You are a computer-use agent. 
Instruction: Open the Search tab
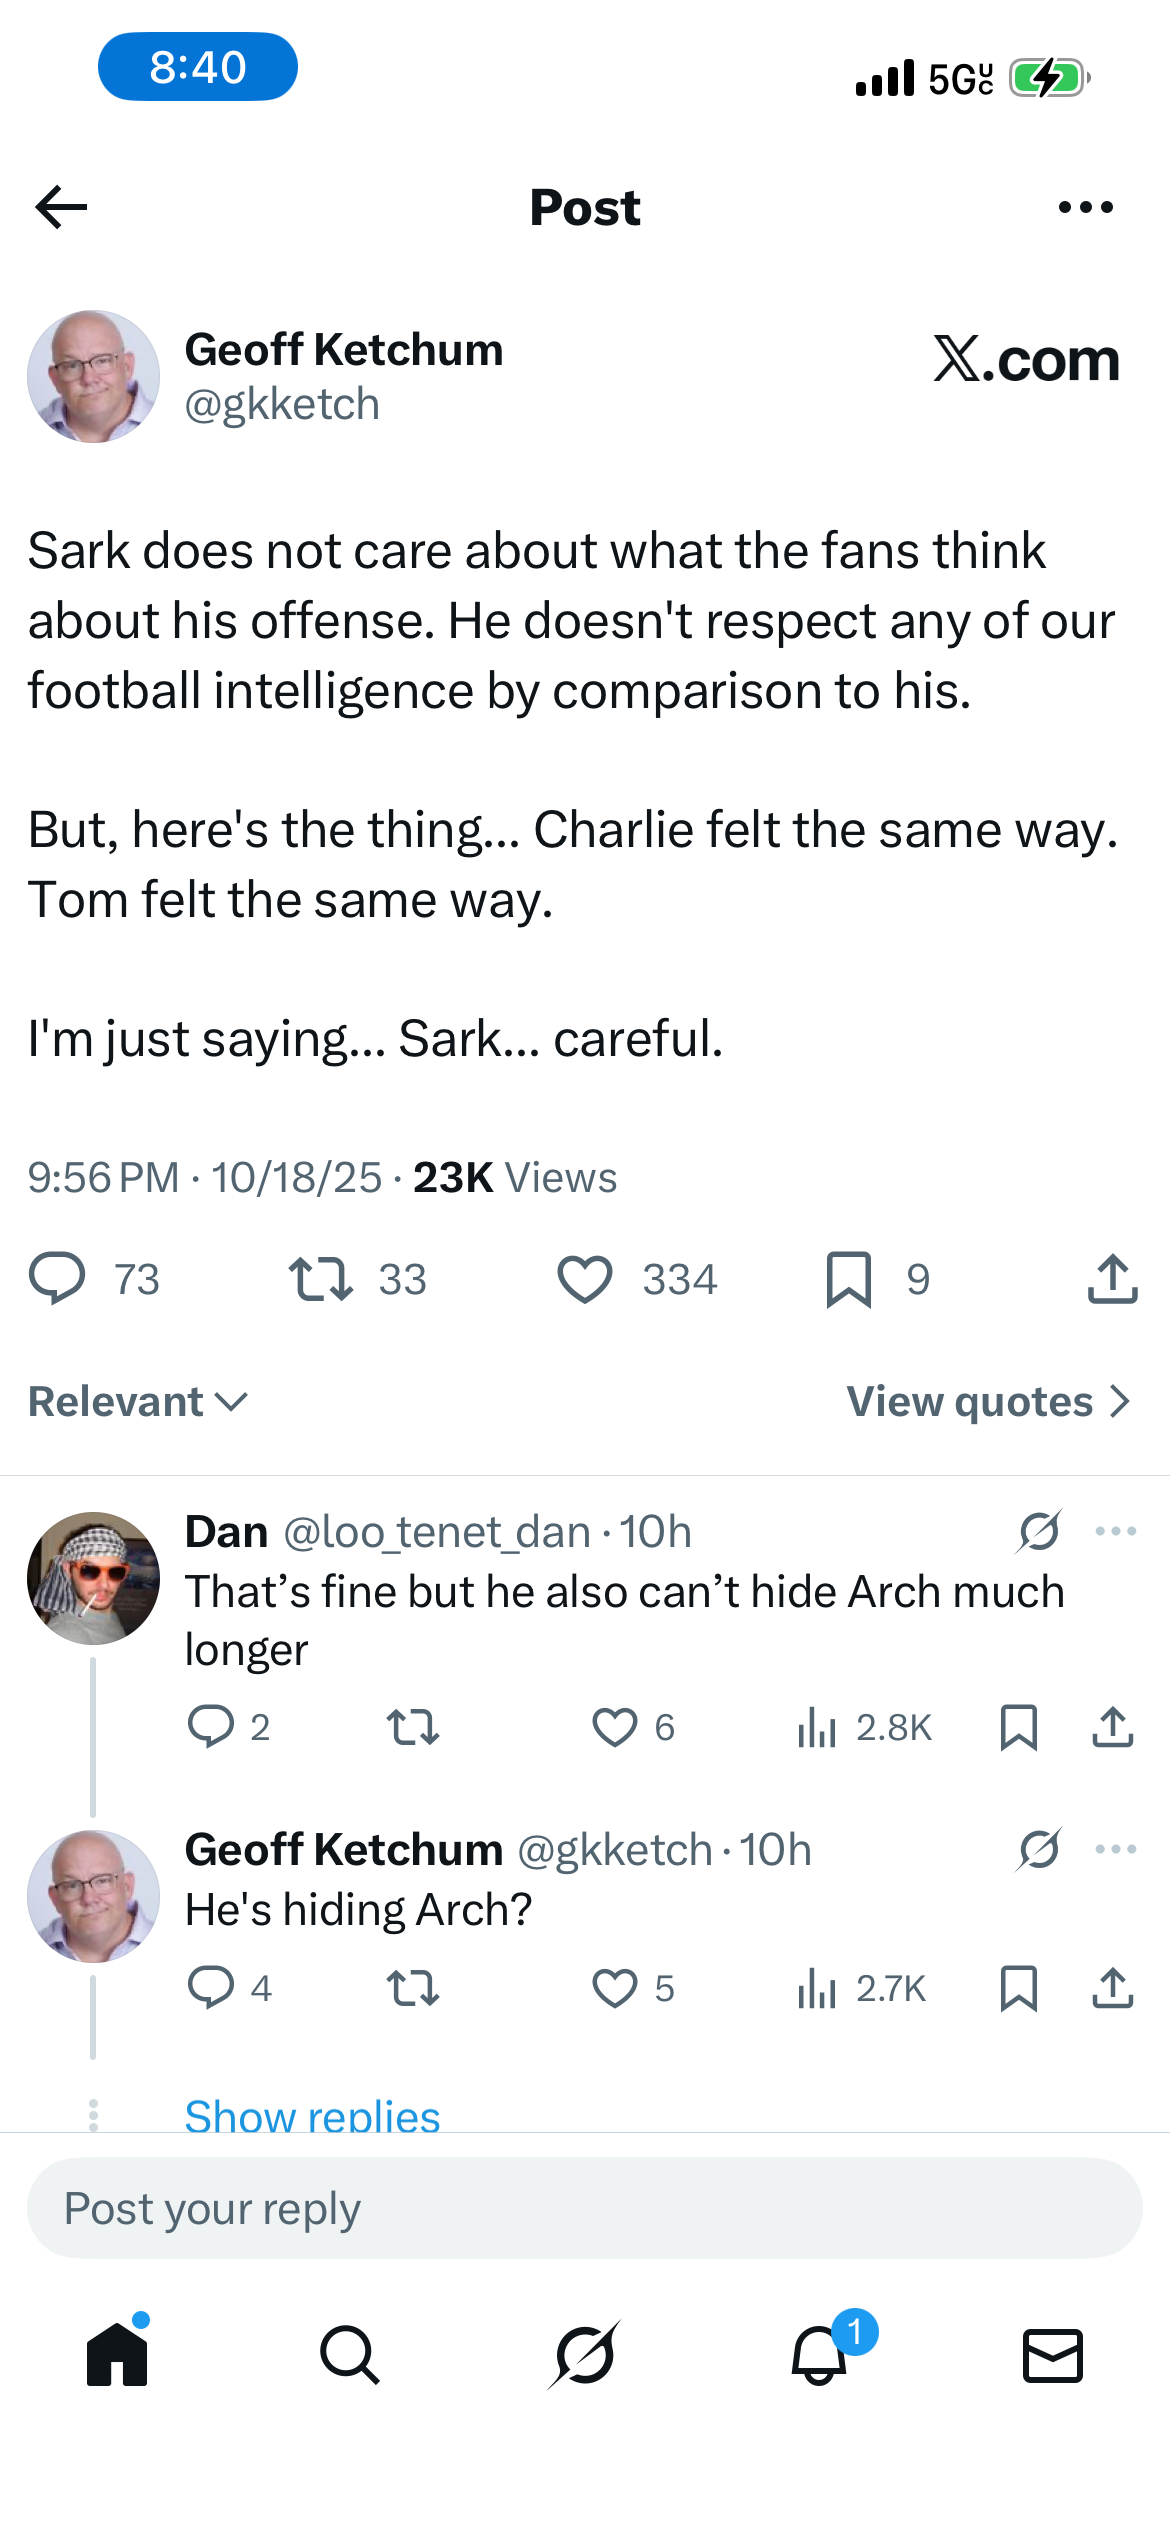[x=350, y=2355]
